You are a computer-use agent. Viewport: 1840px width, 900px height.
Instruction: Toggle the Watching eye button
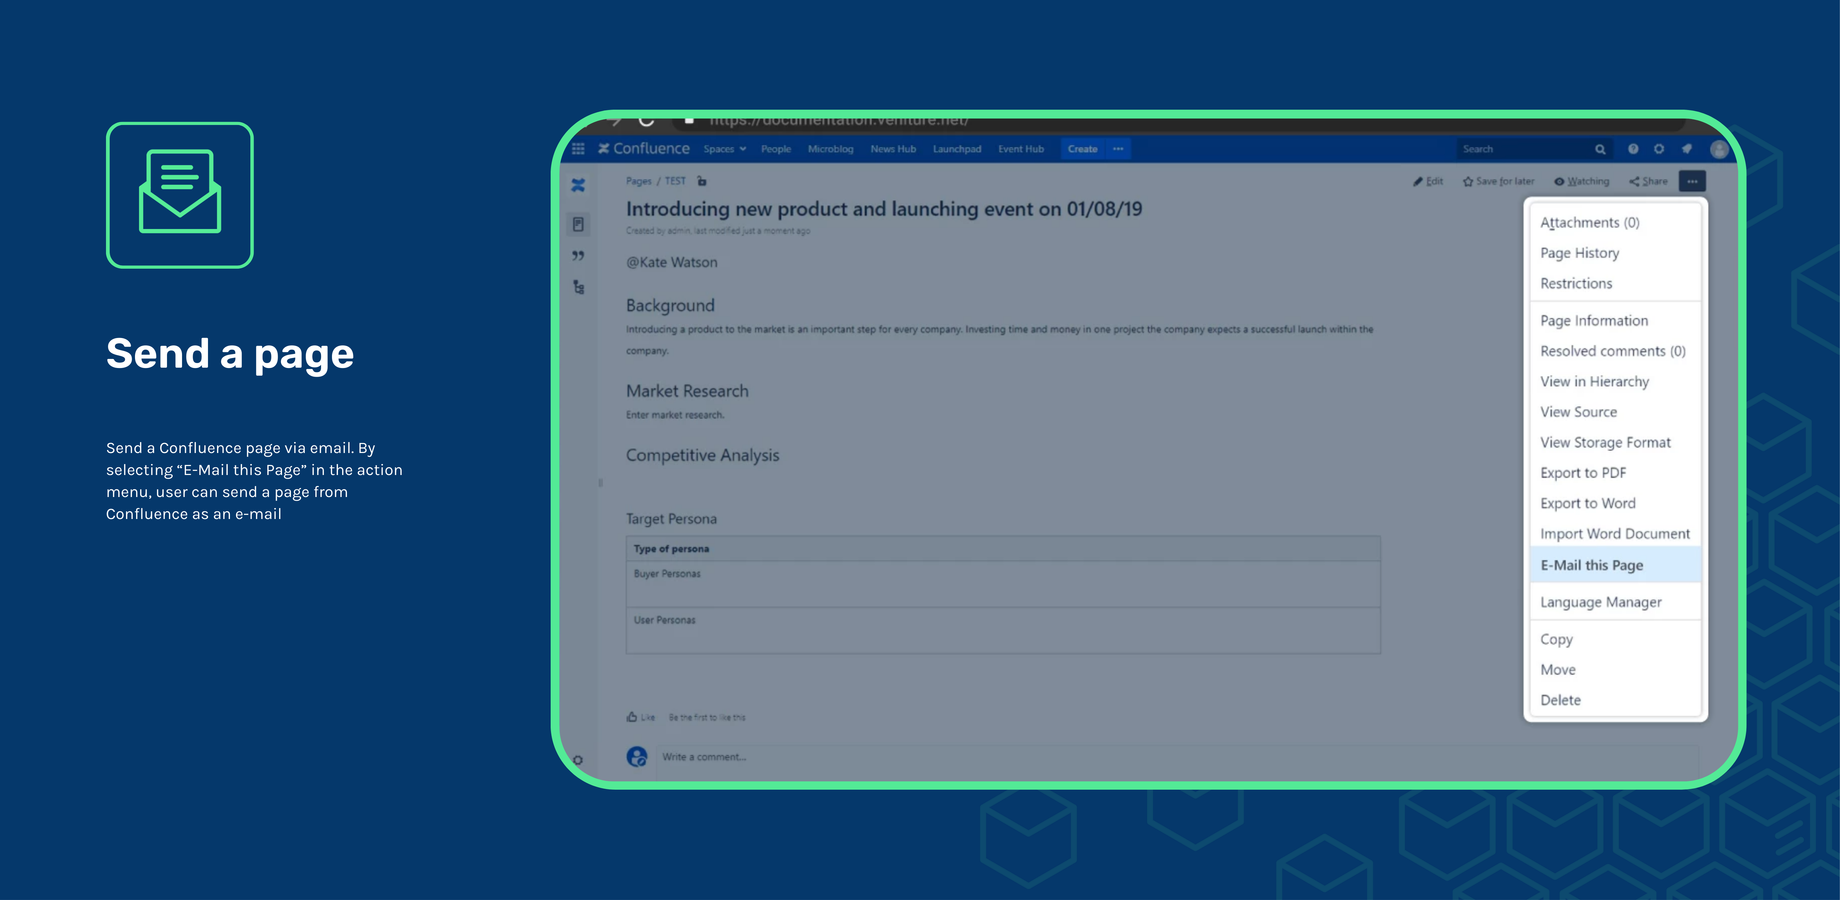tap(1582, 181)
